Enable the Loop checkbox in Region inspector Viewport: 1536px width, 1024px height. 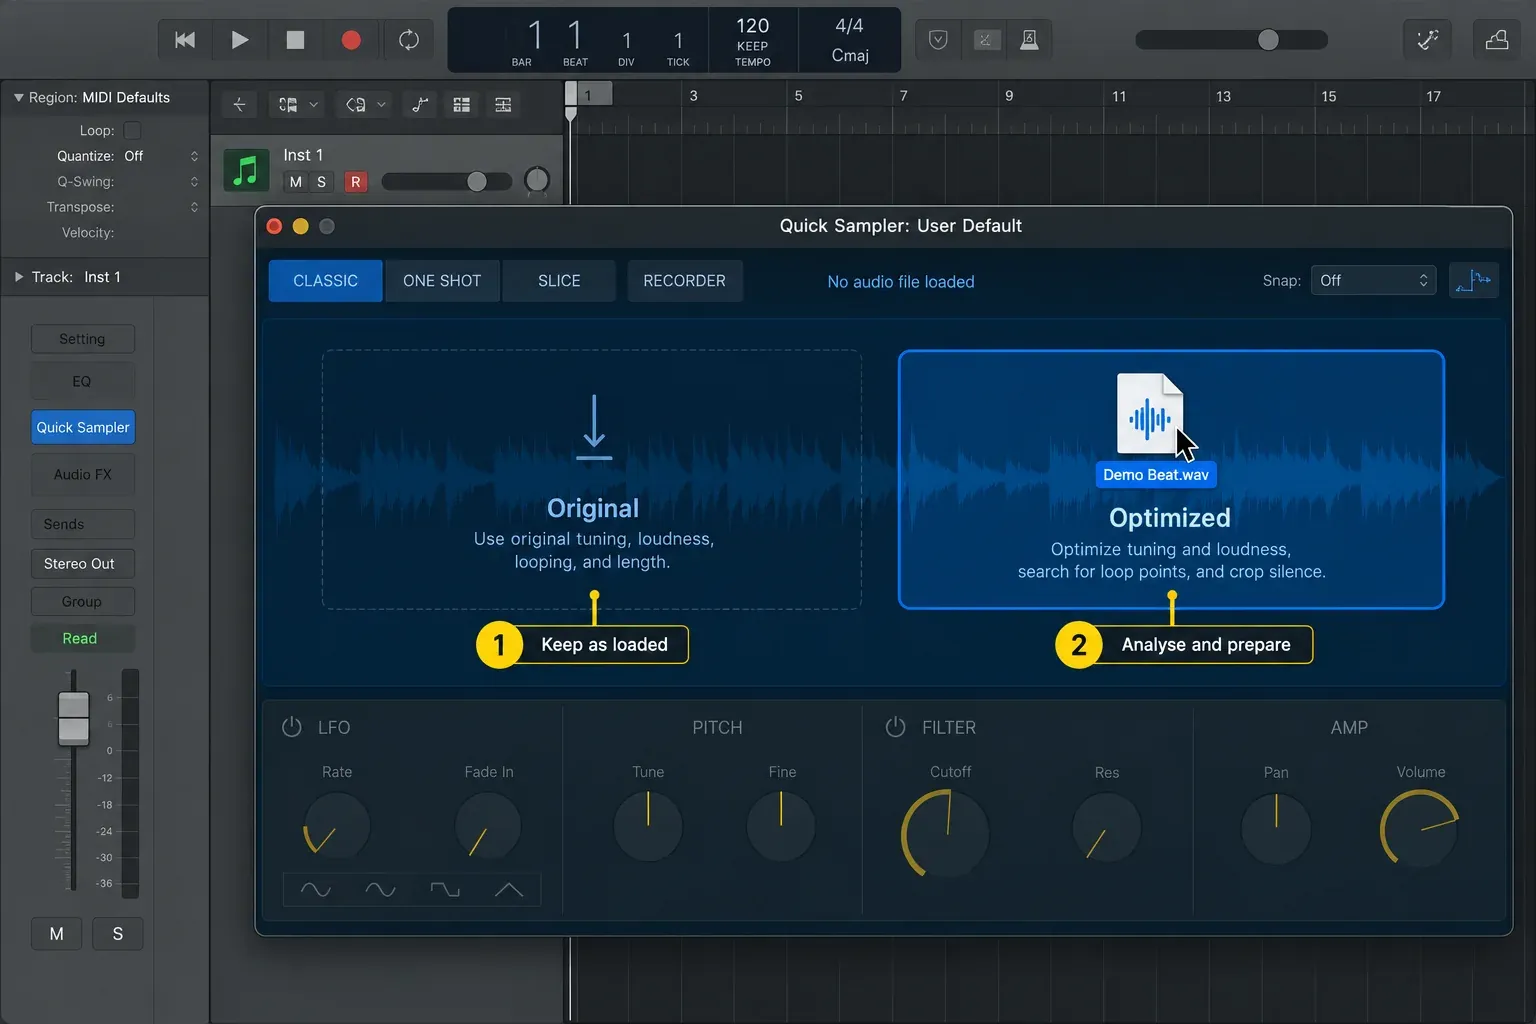click(132, 130)
